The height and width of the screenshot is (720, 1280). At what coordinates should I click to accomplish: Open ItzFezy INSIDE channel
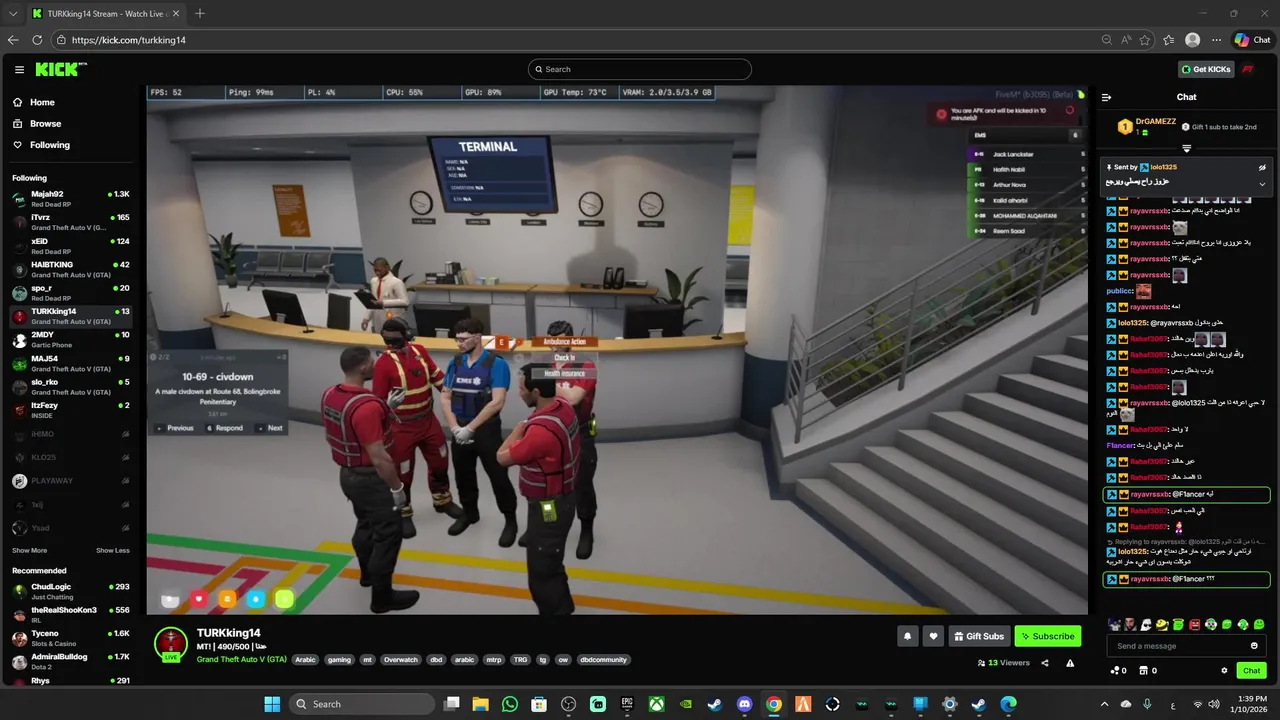(70, 409)
